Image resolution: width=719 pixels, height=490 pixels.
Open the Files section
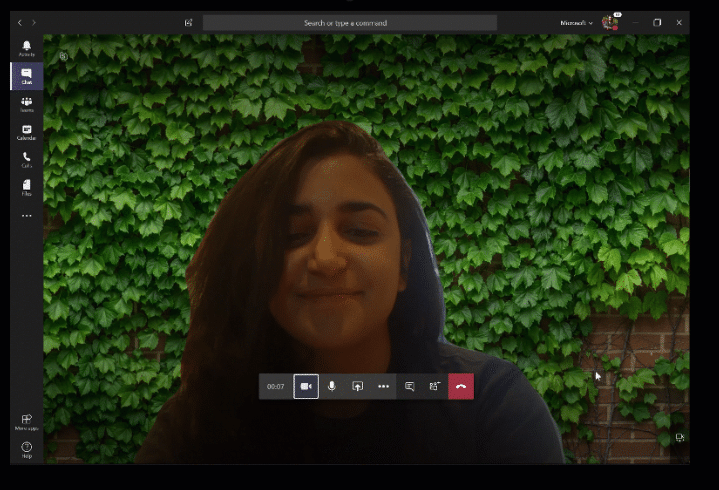coord(27,187)
